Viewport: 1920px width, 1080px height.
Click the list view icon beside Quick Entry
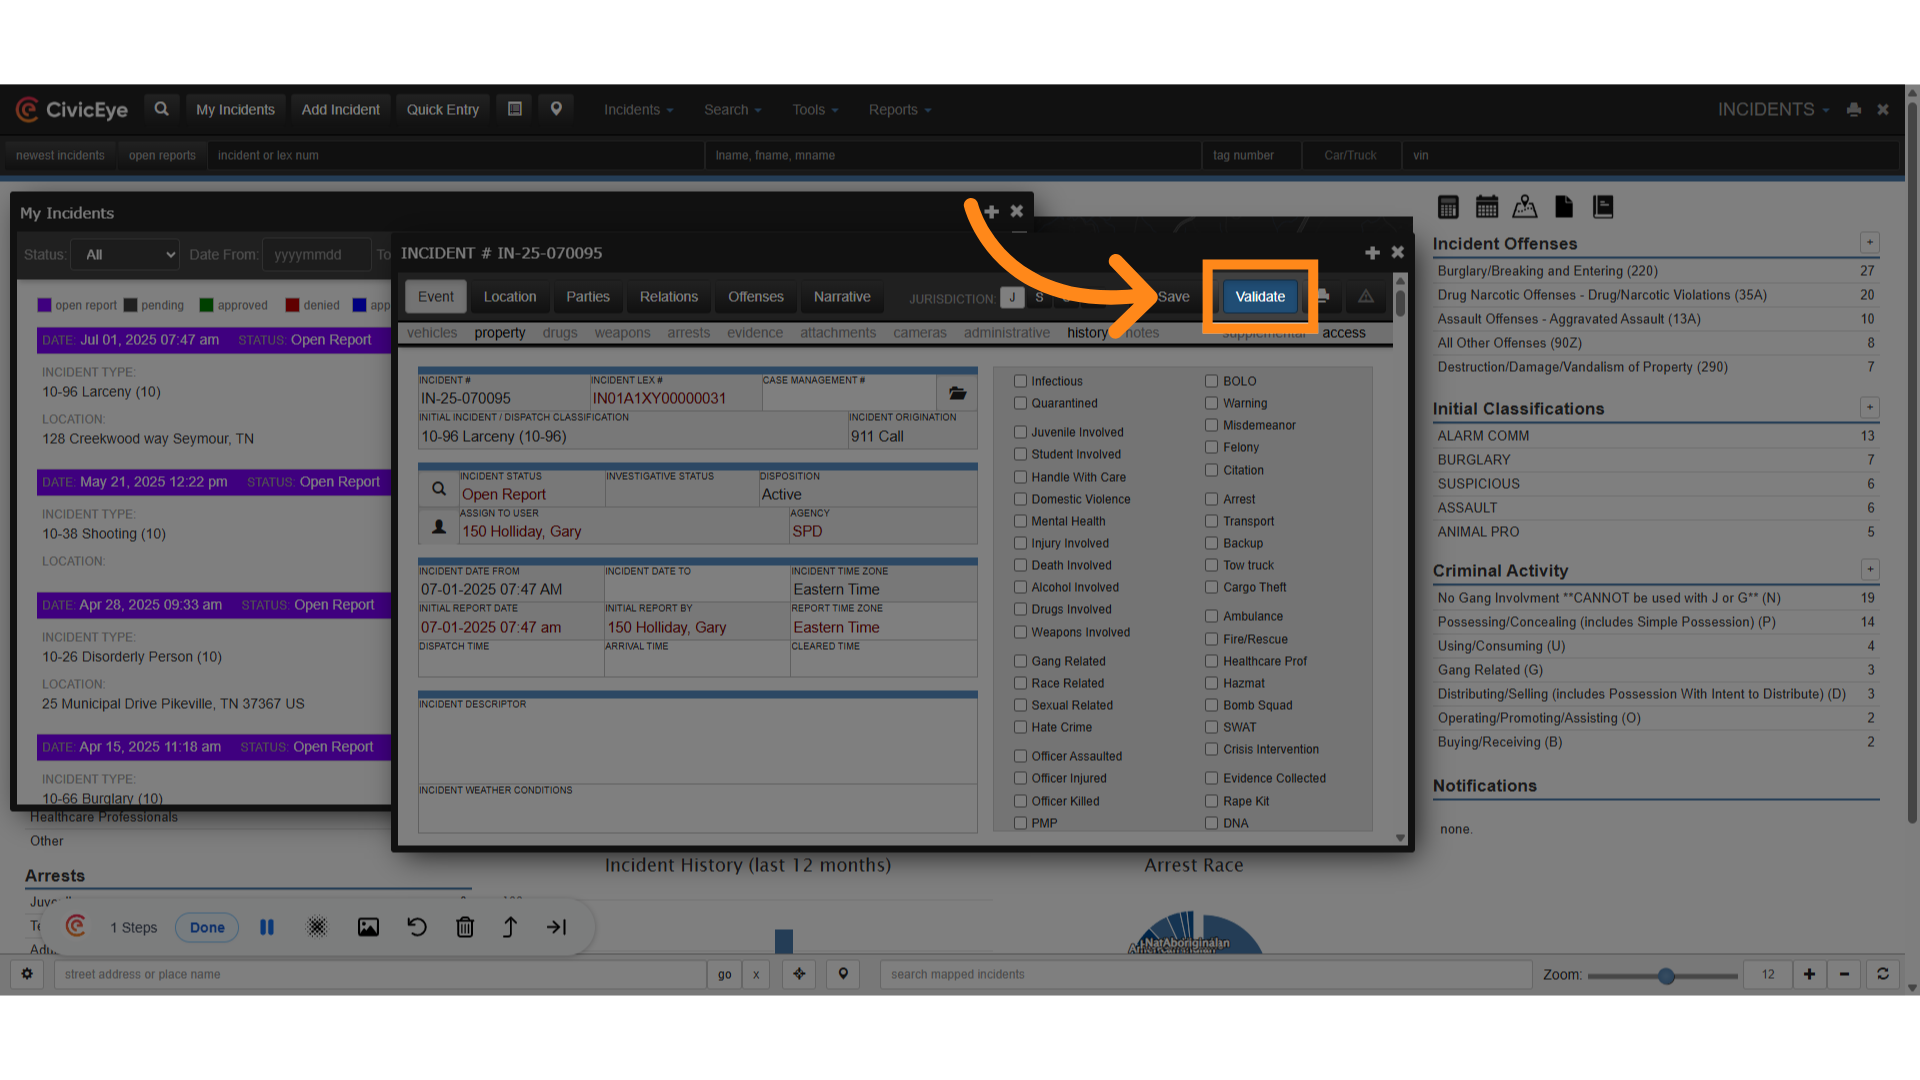click(x=515, y=109)
